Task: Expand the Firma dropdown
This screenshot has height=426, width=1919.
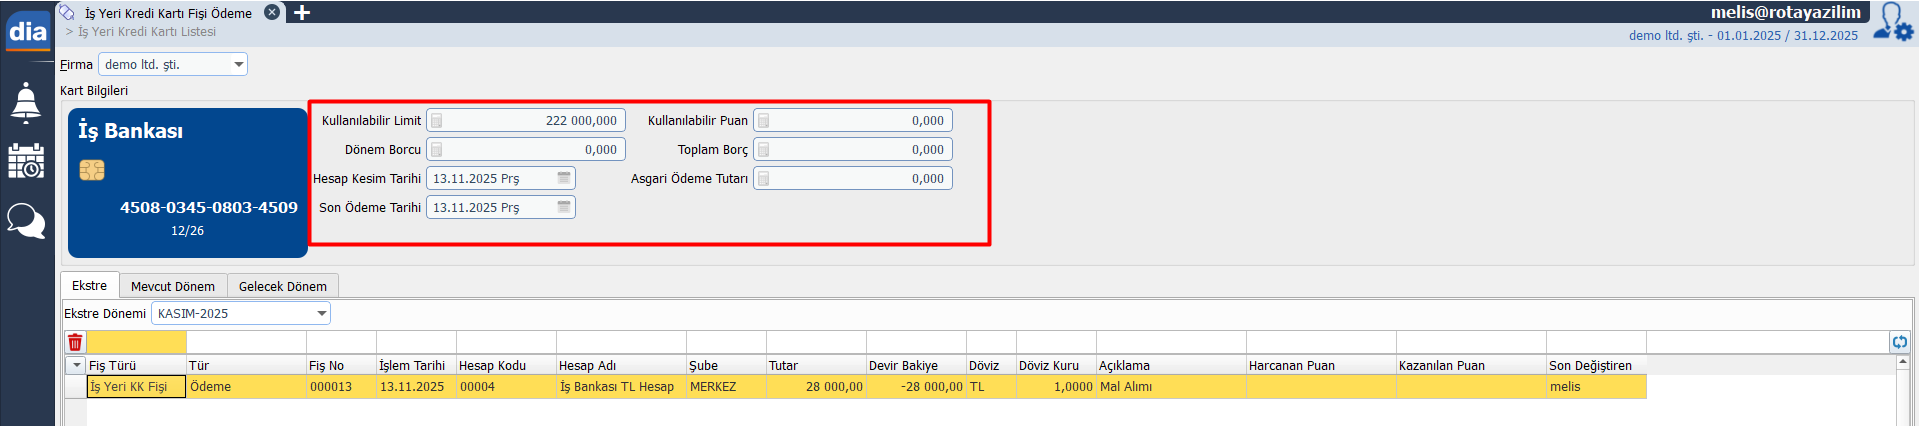Action: 238,65
